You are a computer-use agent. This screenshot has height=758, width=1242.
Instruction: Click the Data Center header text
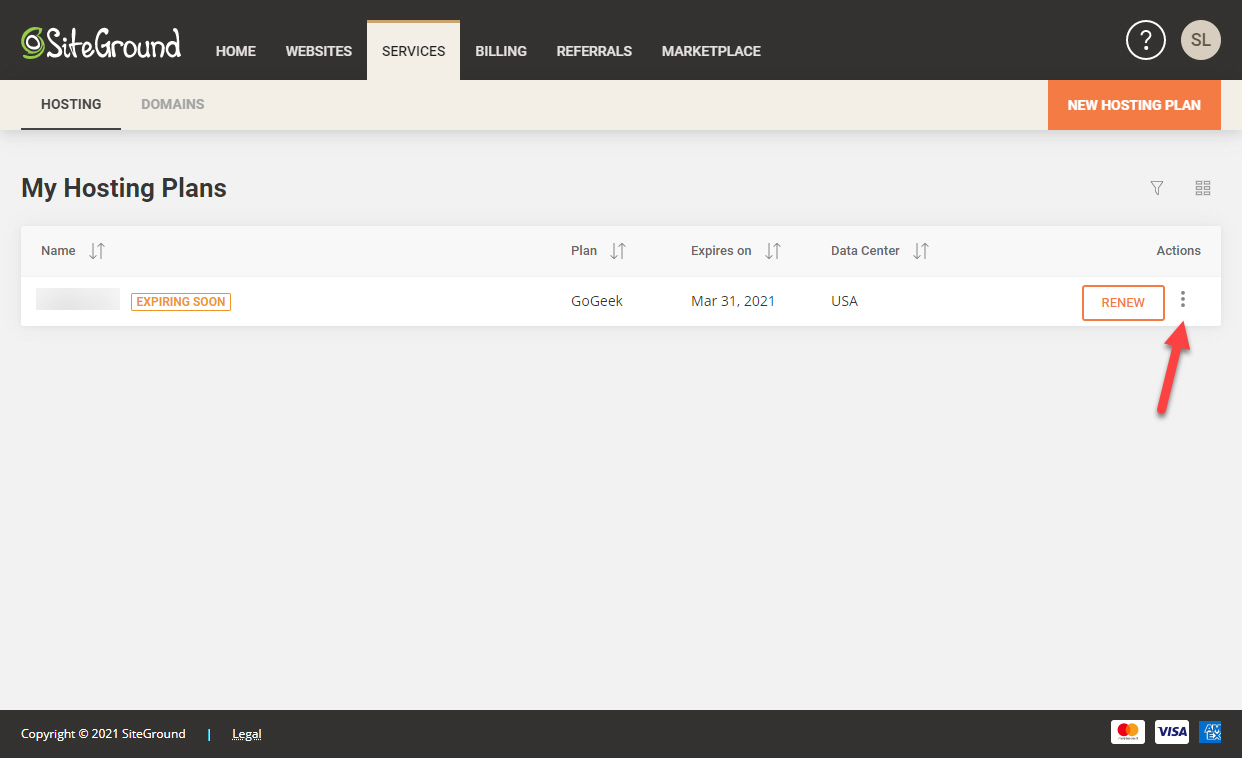(x=865, y=251)
